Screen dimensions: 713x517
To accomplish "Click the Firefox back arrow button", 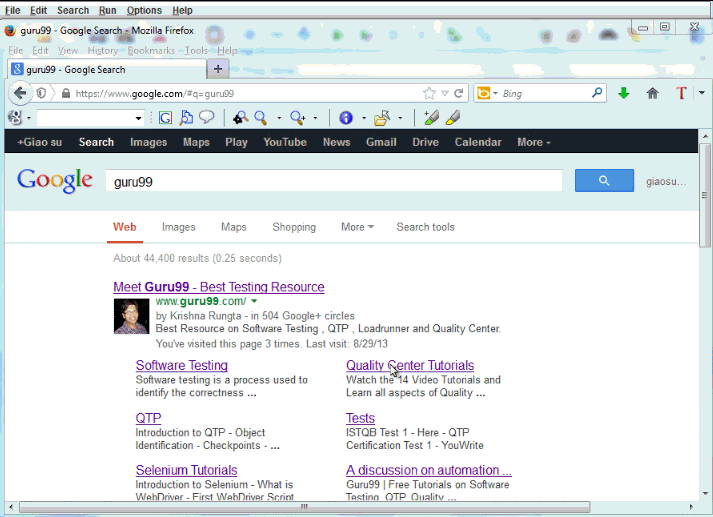I will click(20, 93).
